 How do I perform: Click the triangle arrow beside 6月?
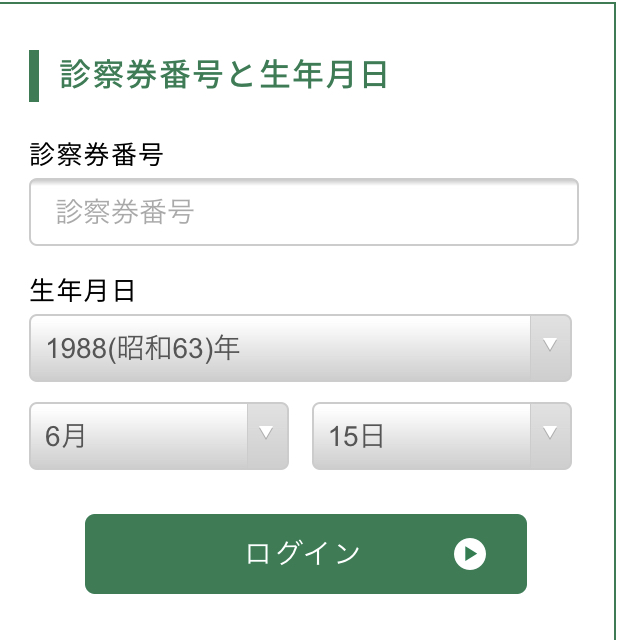(x=266, y=433)
